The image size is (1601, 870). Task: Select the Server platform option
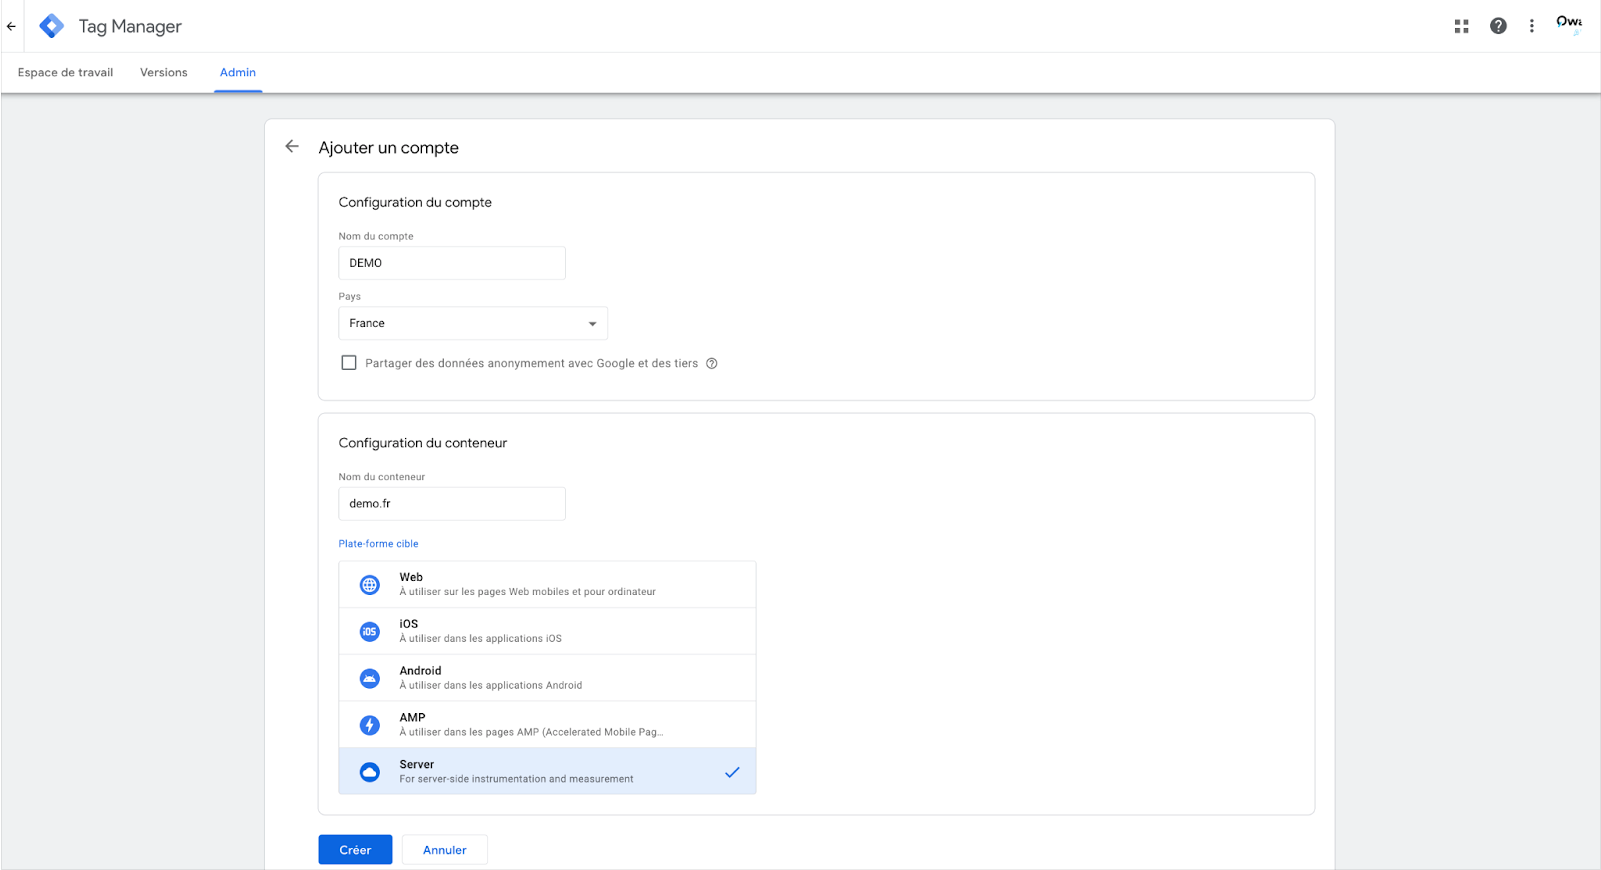547,771
